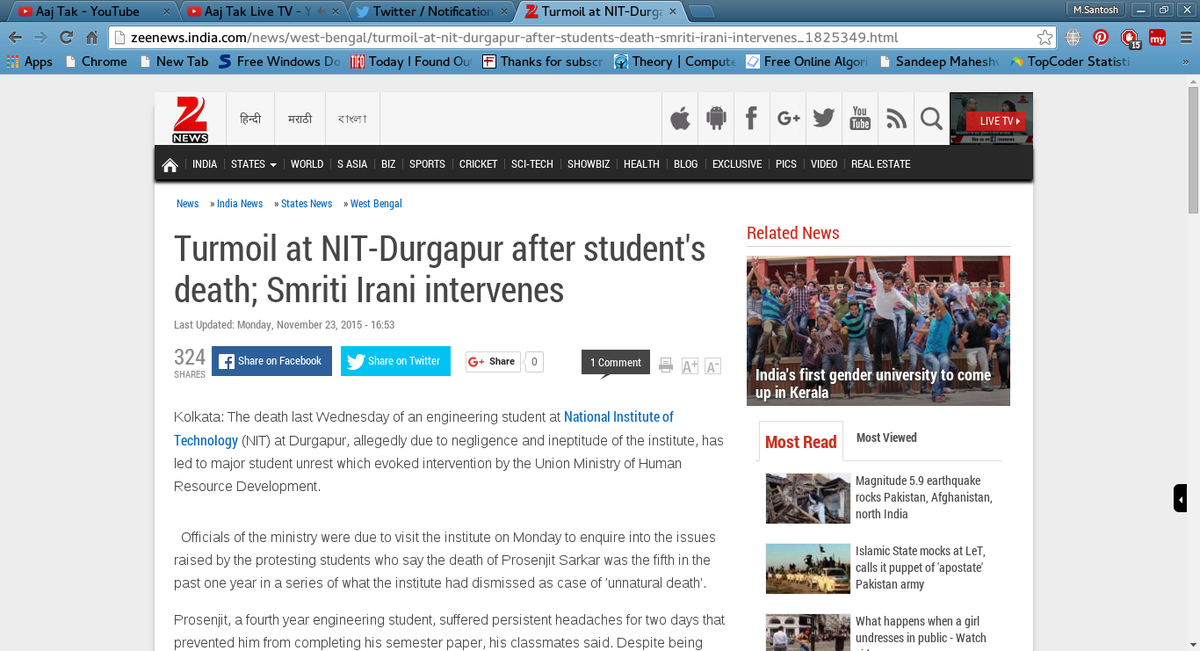Click the red 'my' extension icon

coord(1158,37)
